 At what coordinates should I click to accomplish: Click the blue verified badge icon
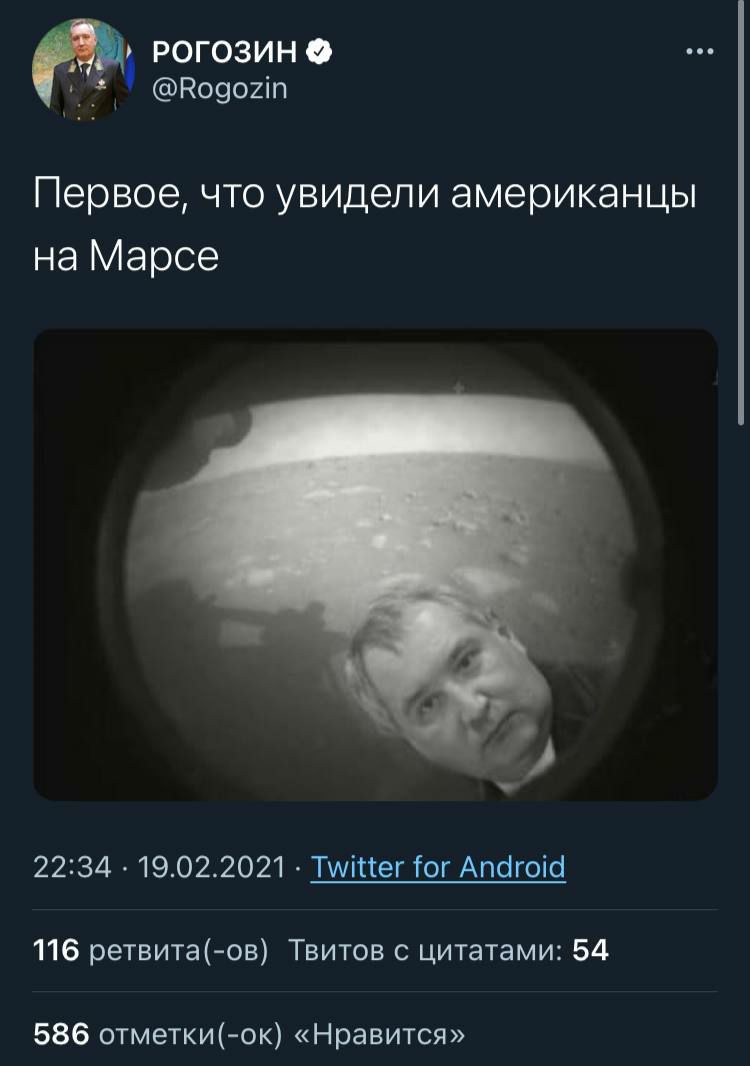(x=320, y=52)
